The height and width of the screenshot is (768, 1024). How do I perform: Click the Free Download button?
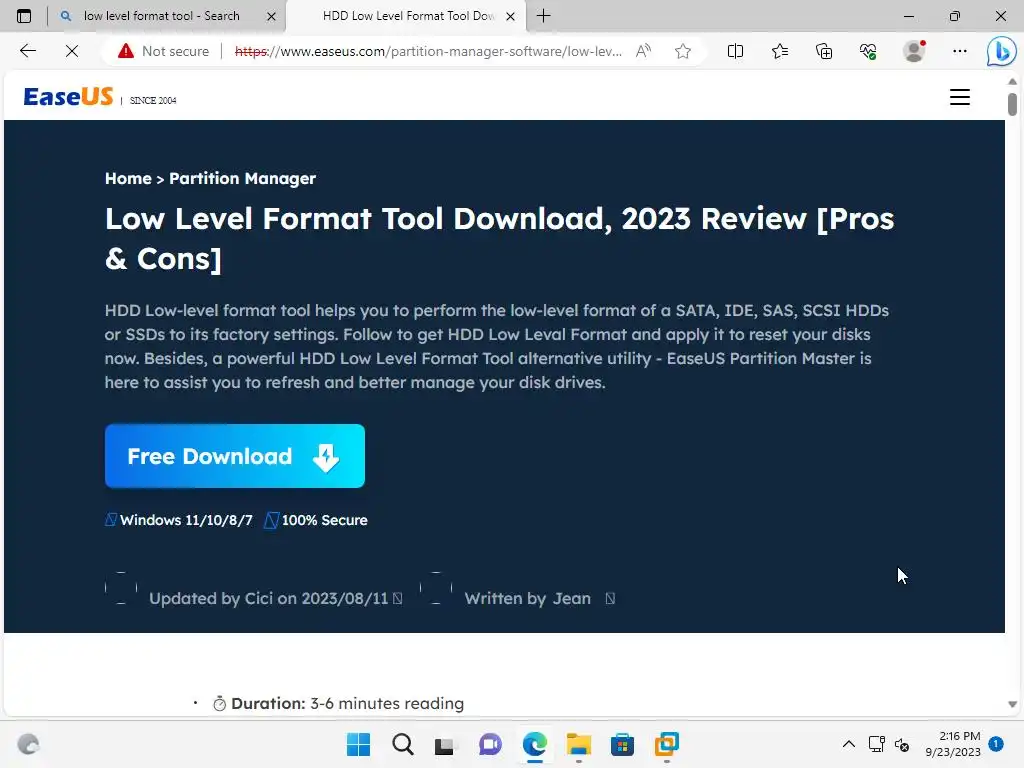coord(234,456)
